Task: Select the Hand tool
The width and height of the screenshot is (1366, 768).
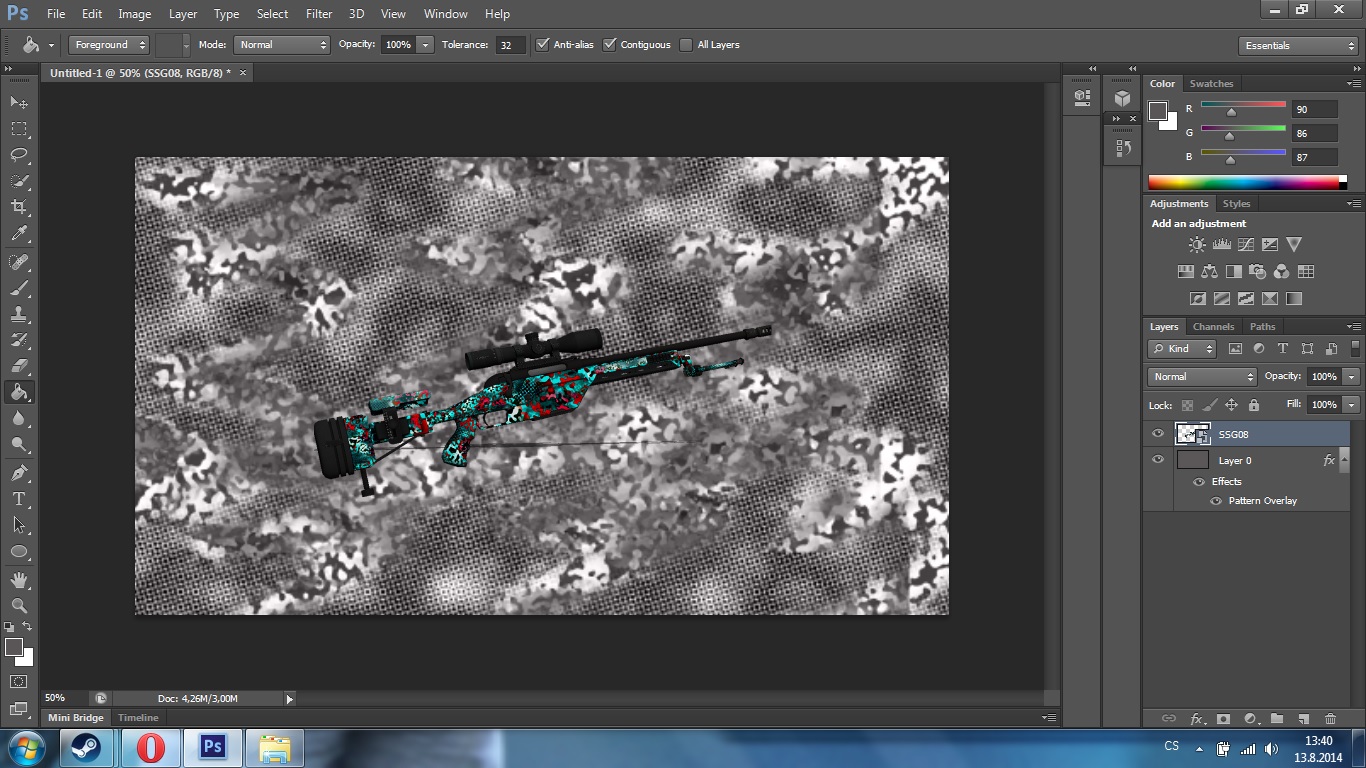Action: click(x=19, y=579)
